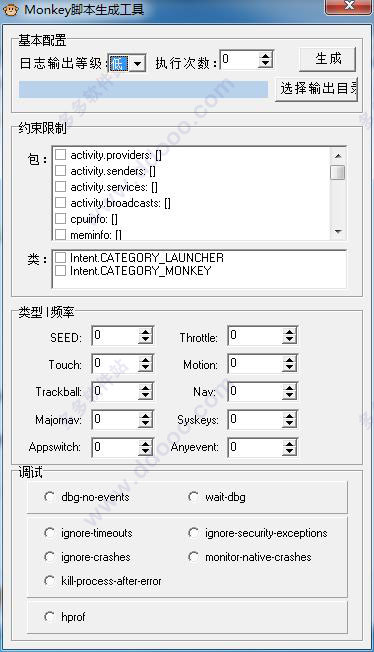Click the monkey app icon in title bar
Viewport: 374px width, 652px height.
point(10,9)
